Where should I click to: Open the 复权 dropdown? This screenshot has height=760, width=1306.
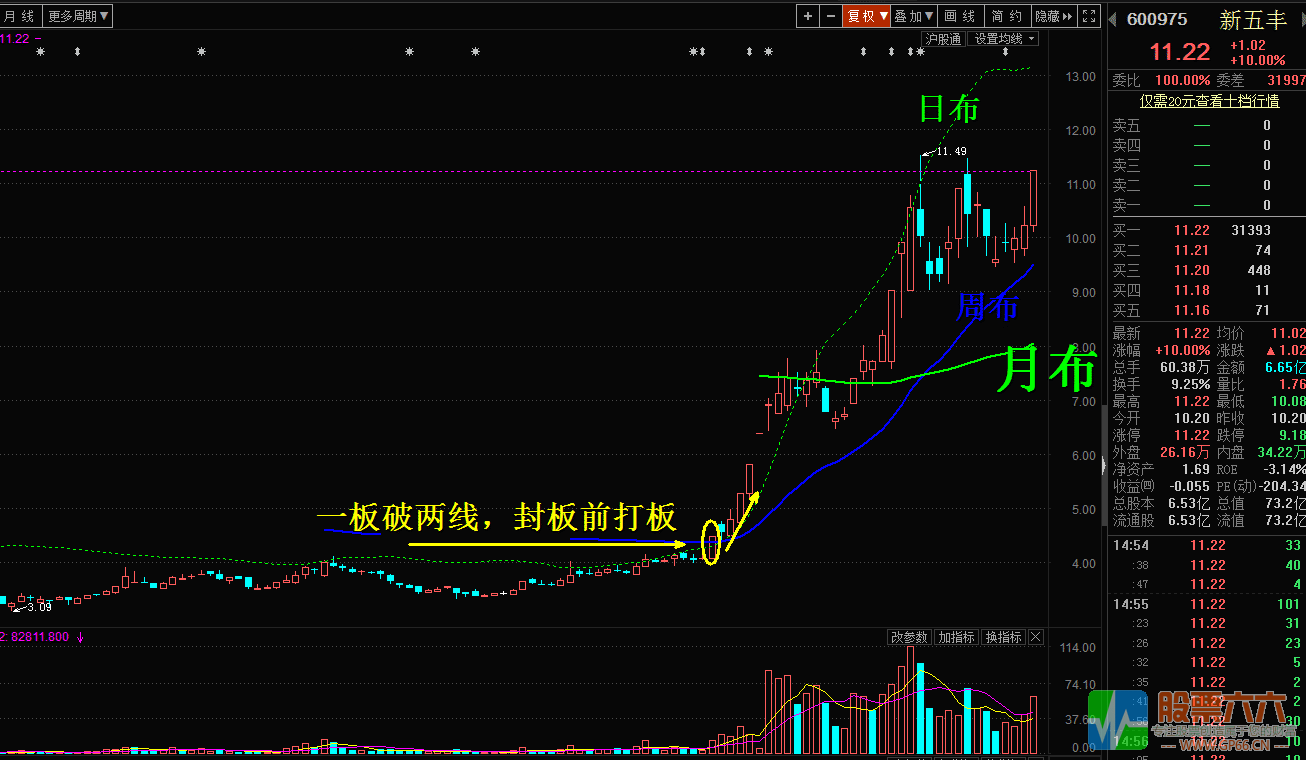point(867,16)
